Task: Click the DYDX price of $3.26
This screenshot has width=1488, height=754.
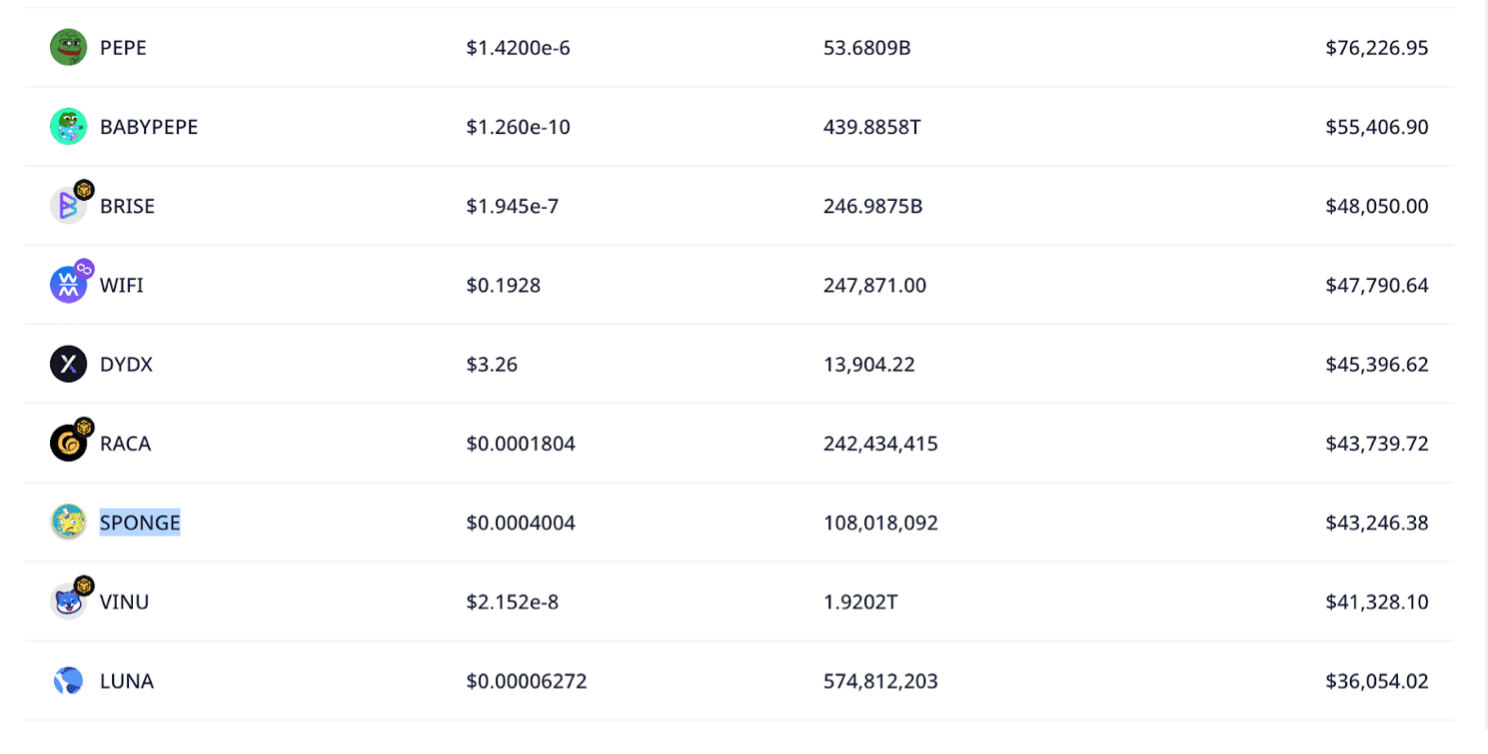Action: [x=492, y=364]
